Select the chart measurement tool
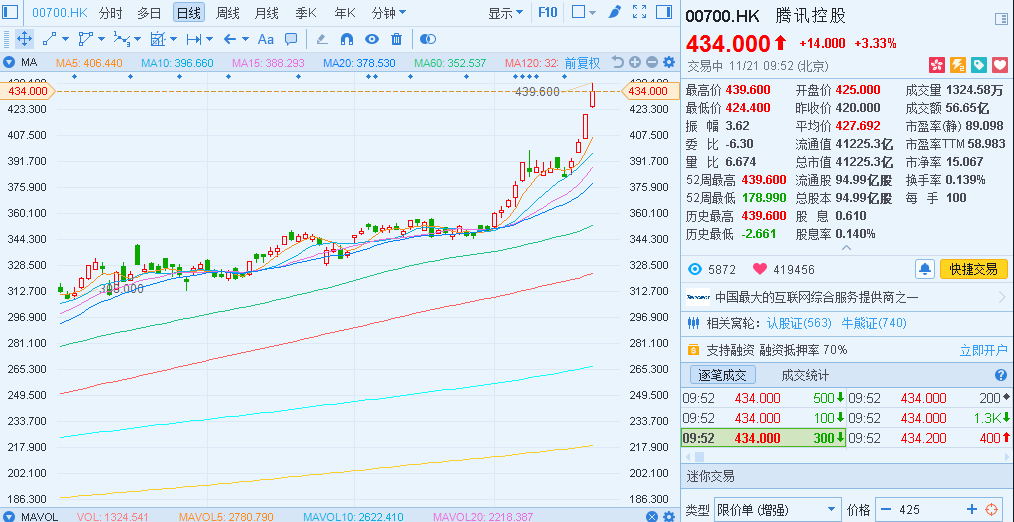 (x=158, y=39)
